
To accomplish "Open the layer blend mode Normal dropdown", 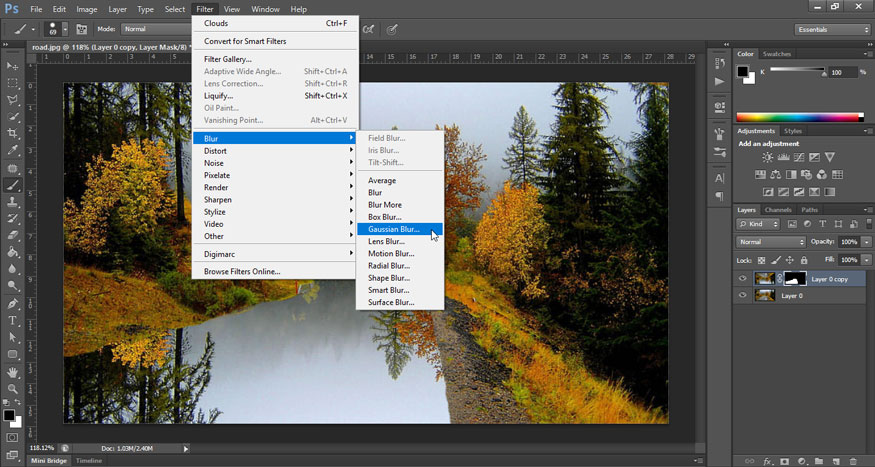I will point(771,242).
